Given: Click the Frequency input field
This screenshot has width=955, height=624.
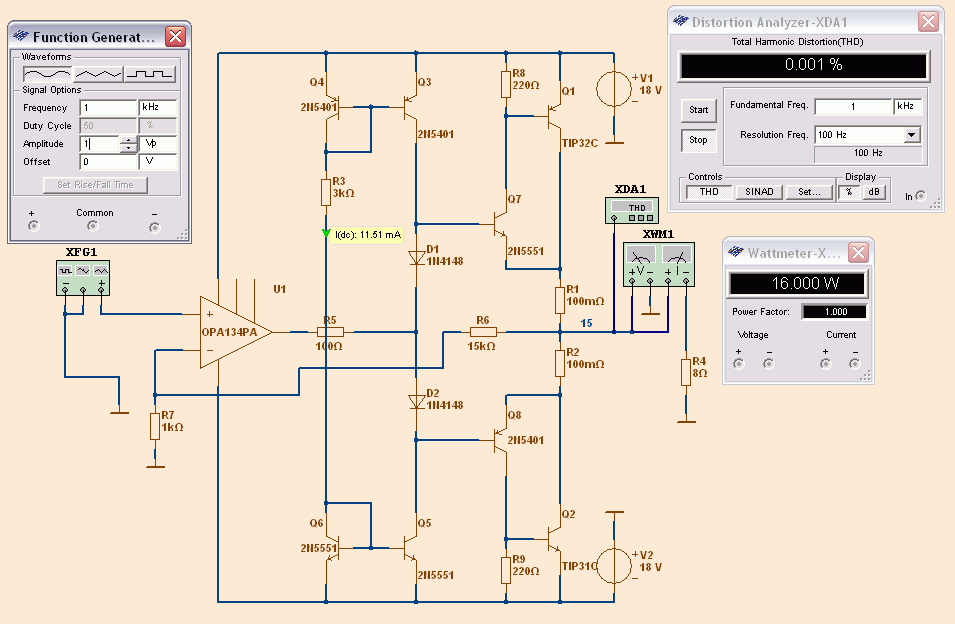Looking at the screenshot, I should 108,107.
